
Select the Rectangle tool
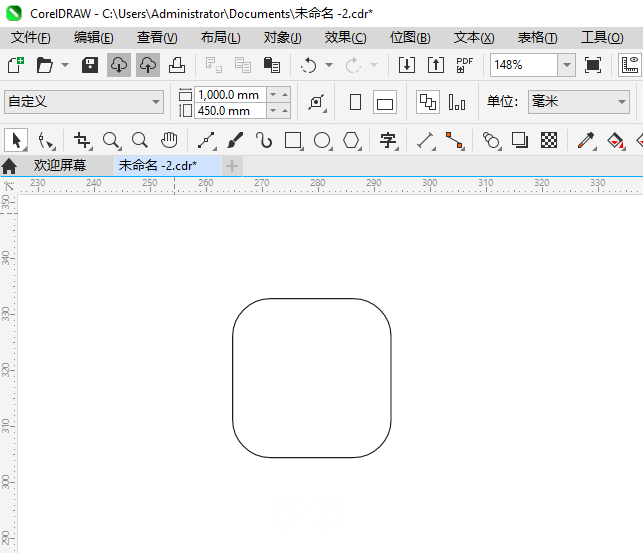point(294,140)
